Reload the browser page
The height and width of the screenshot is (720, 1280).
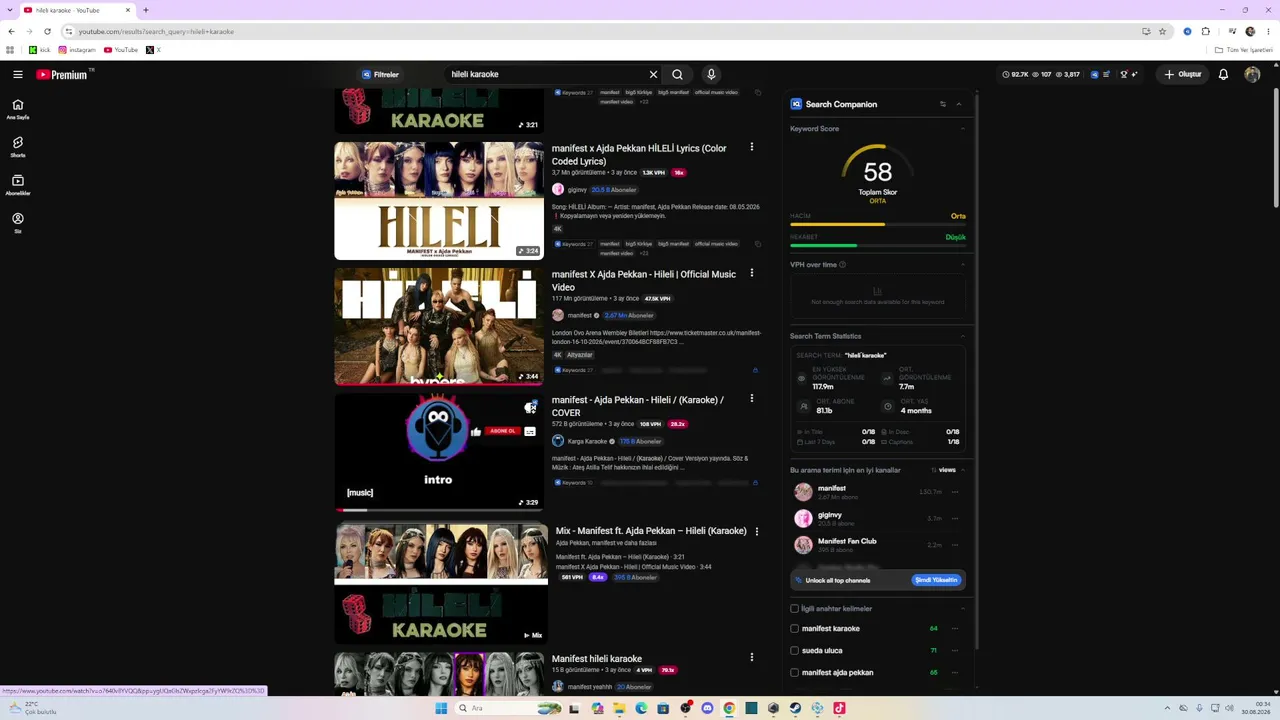coord(47,31)
